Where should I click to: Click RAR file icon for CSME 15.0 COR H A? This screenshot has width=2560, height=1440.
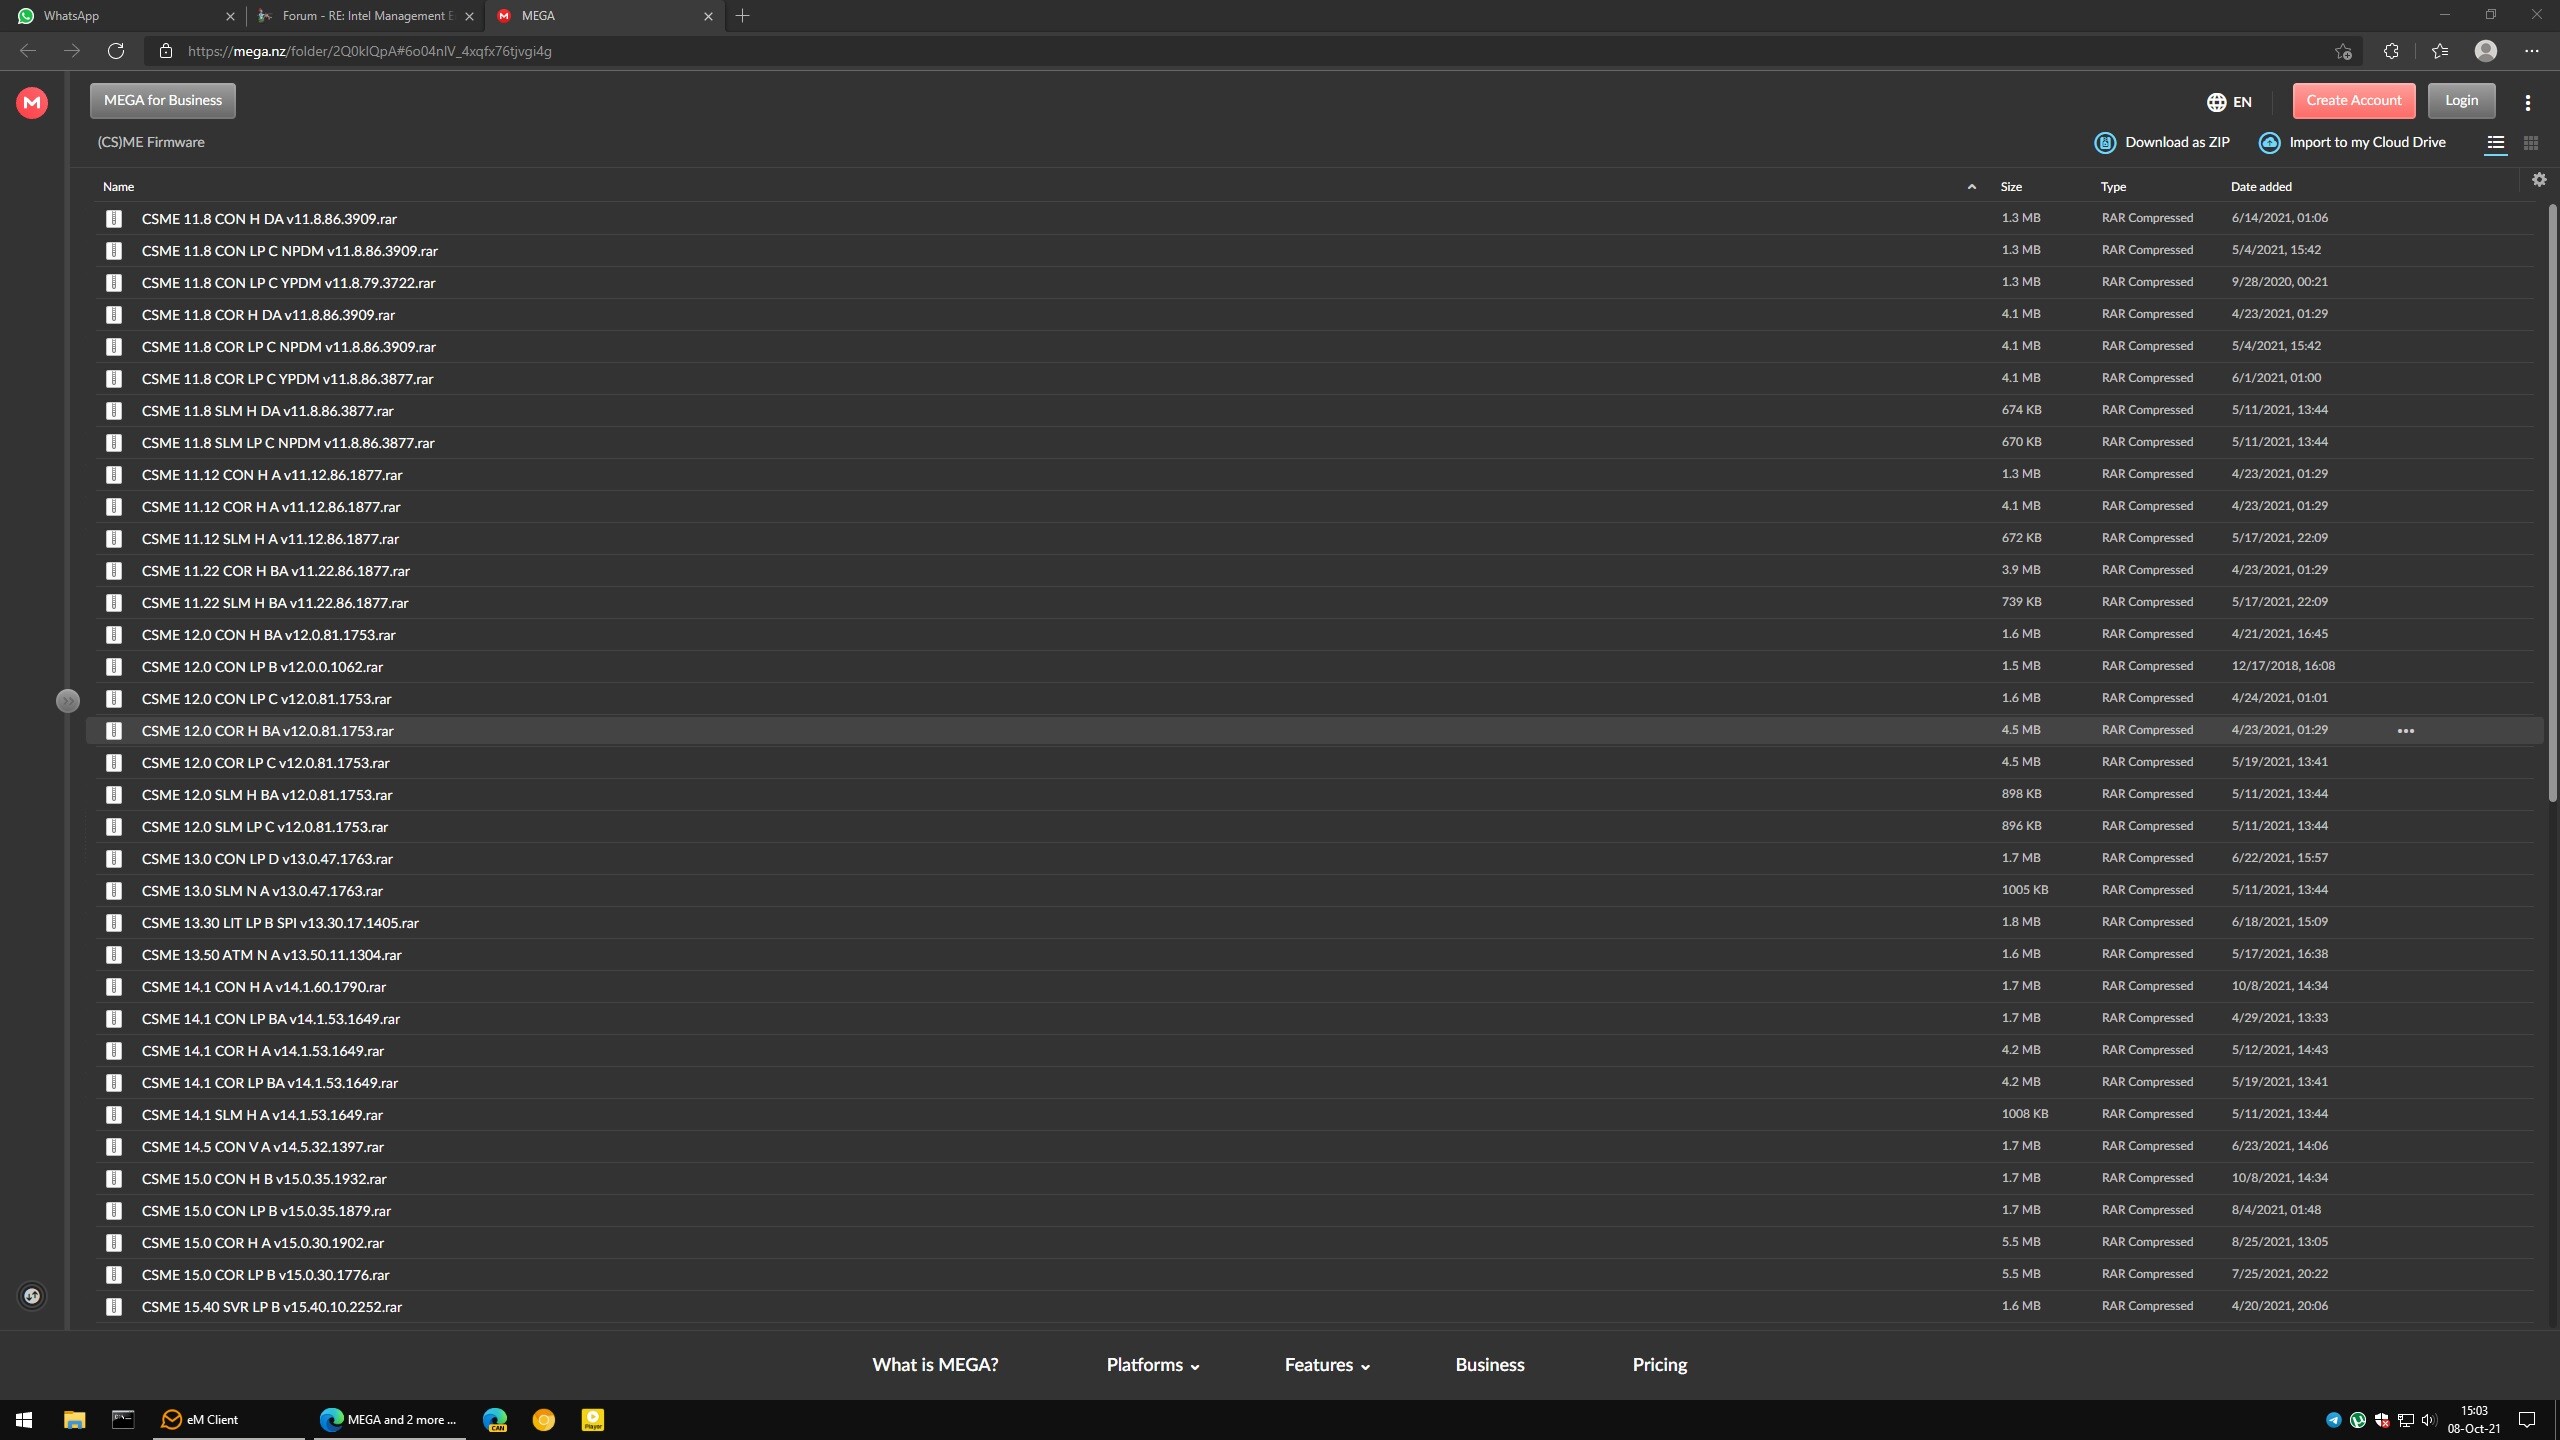[x=114, y=1243]
